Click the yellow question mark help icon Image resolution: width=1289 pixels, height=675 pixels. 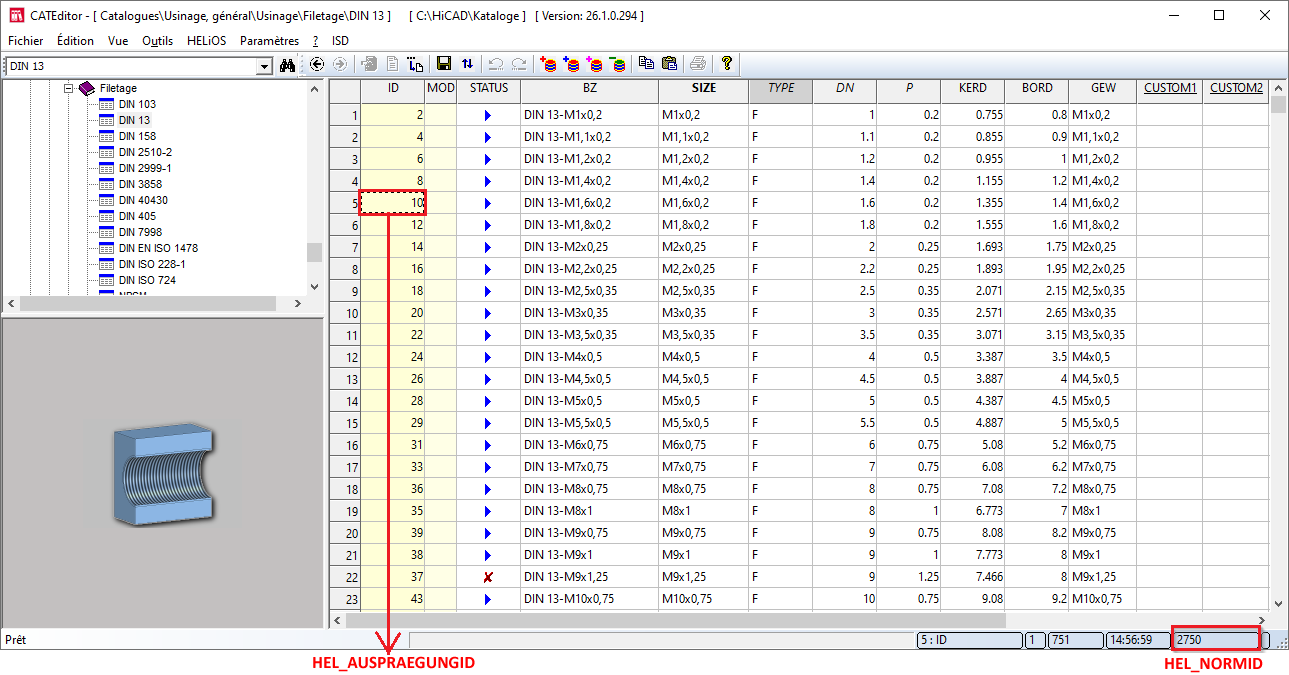[x=727, y=64]
